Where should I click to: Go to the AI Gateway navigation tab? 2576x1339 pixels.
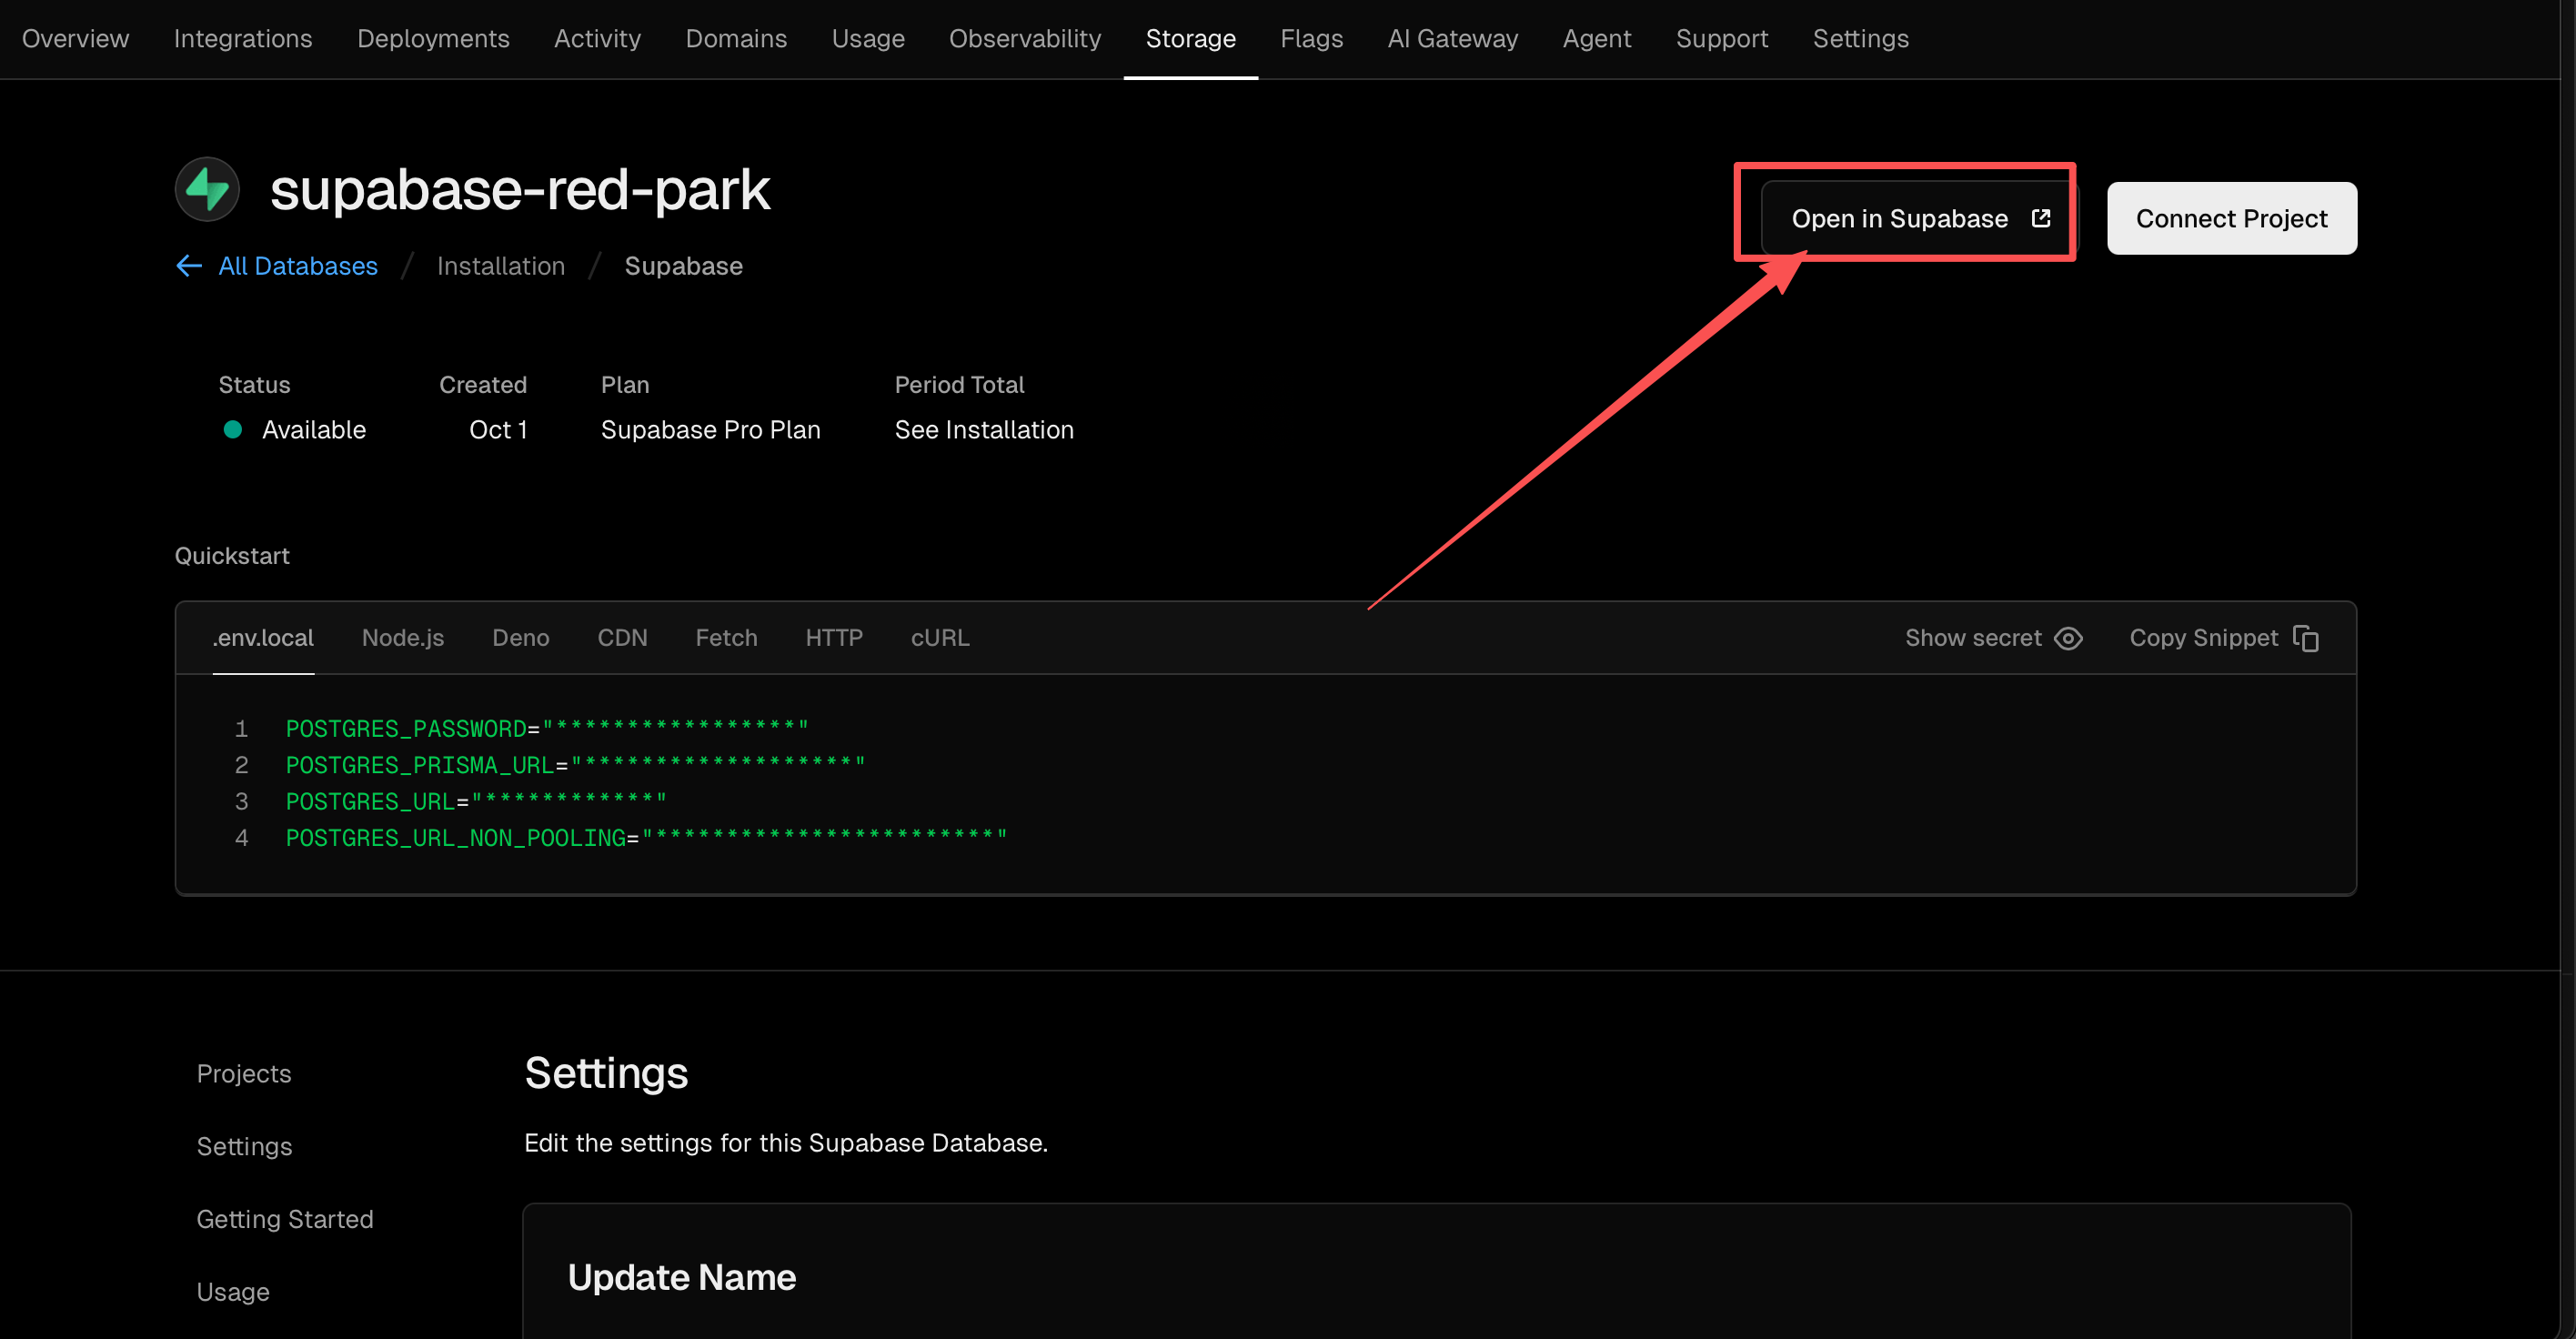[1452, 39]
